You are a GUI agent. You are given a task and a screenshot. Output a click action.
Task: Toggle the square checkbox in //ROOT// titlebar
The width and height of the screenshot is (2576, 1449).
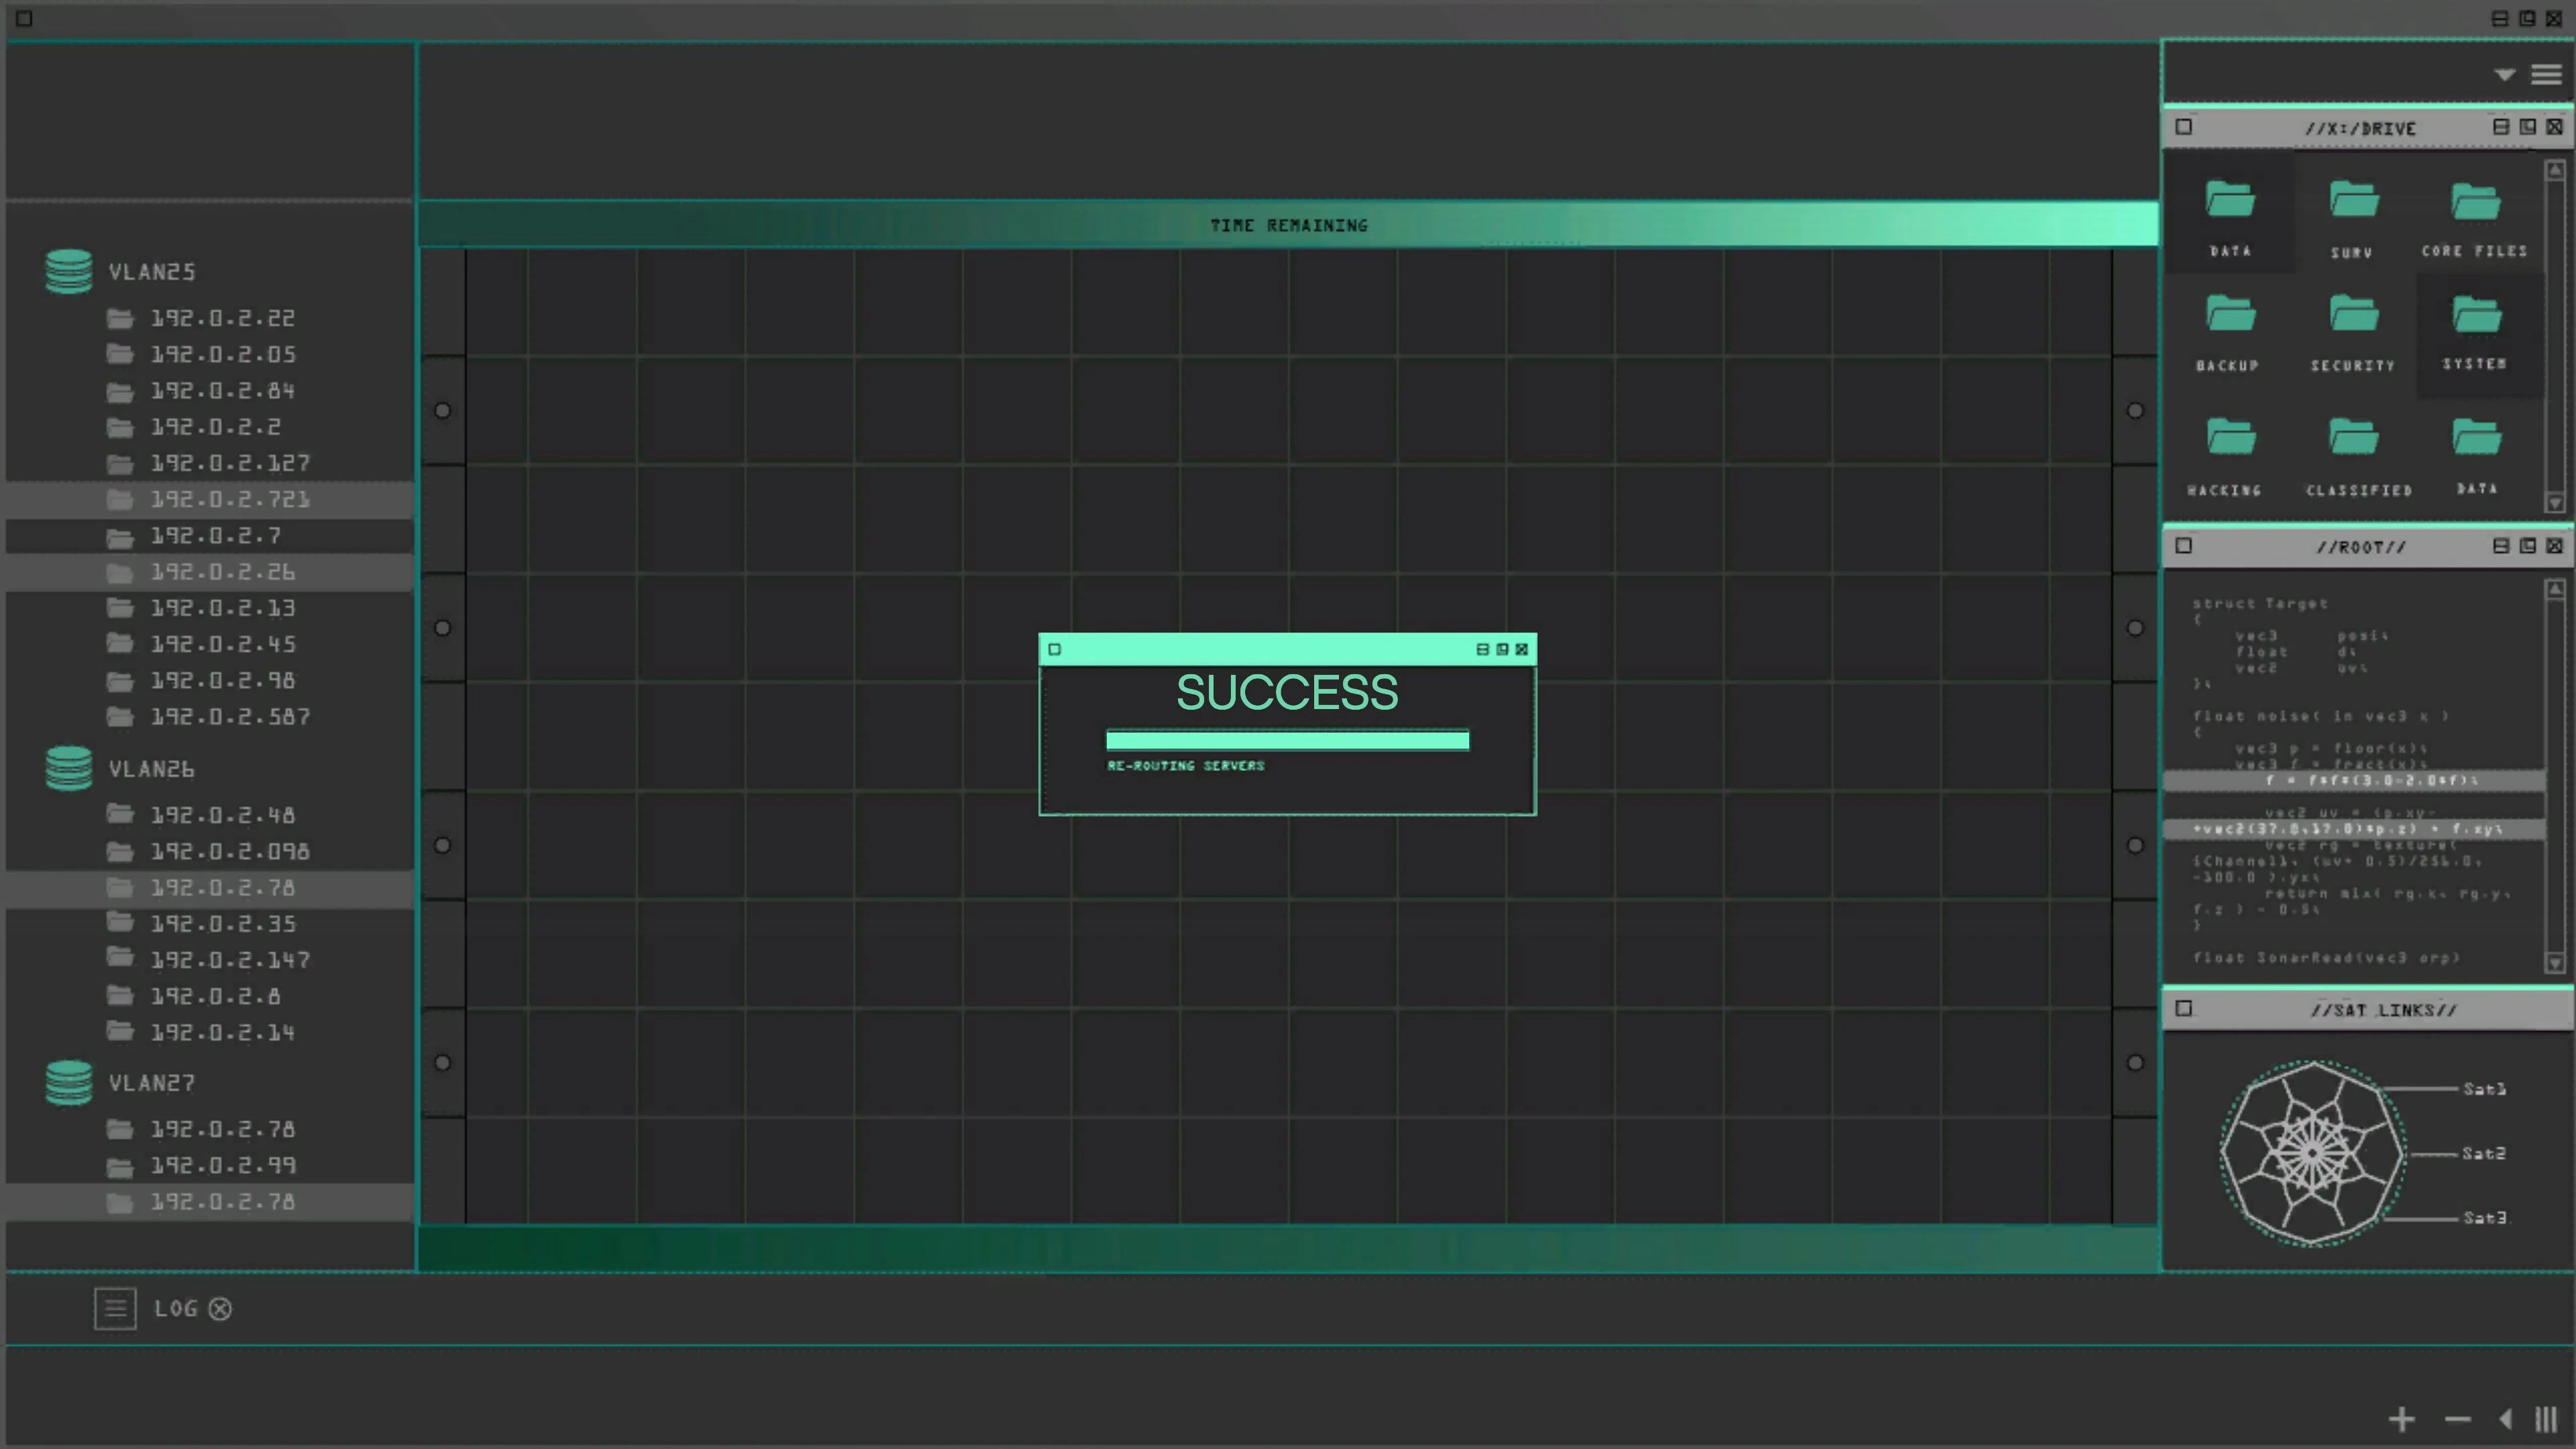(2184, 546)
